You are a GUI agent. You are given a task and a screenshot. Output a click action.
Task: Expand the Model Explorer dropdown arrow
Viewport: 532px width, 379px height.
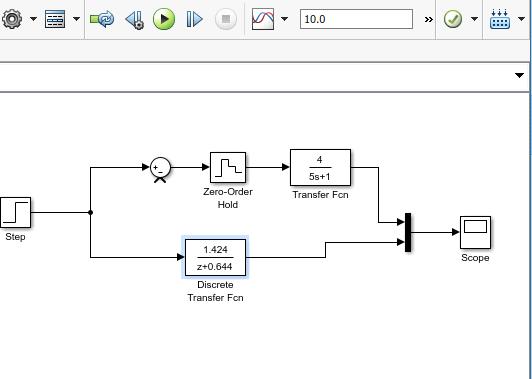77,19
